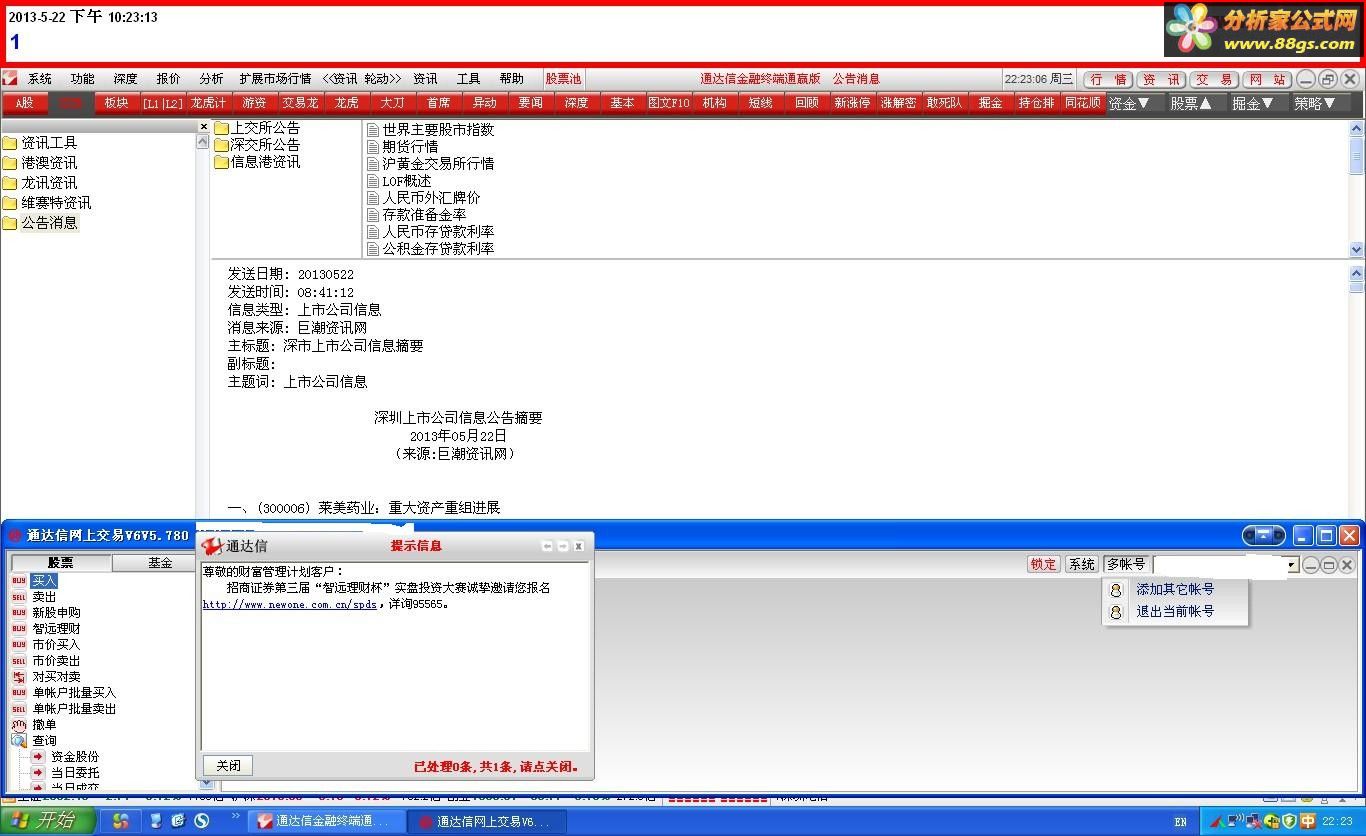Click the 通达信 logo in the menu bar
Viewport: 1366px width, 836px height.
point(10,78)
